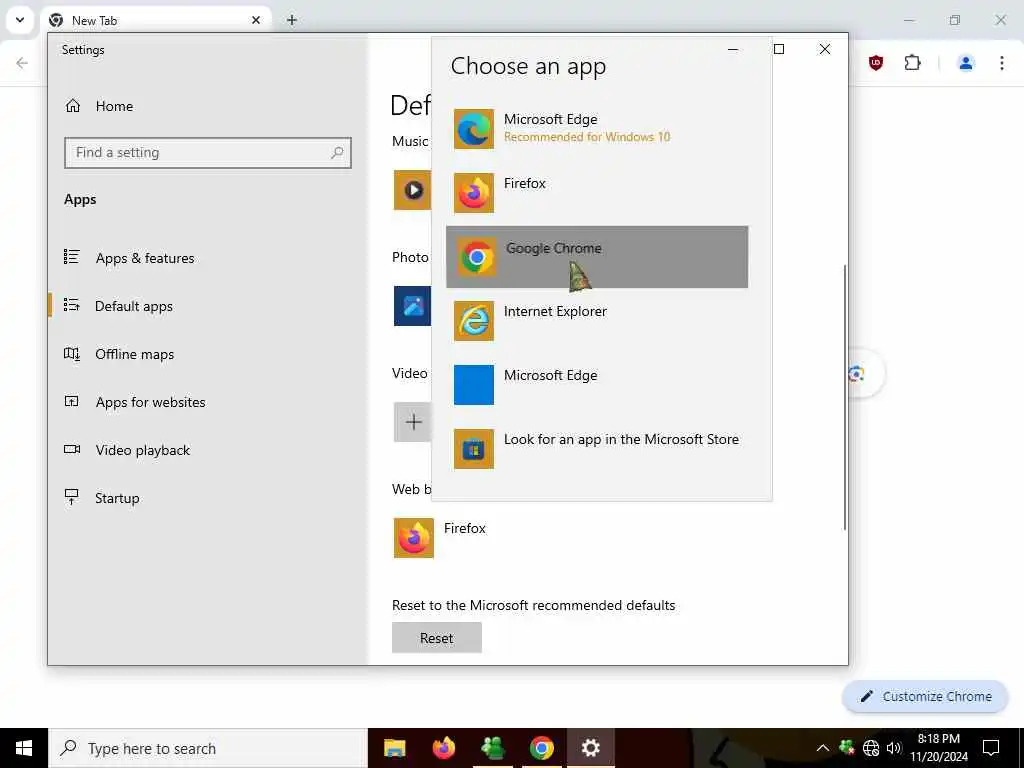Viewport: 1024px width, 768px height.
Task: Click the Chrome back arrow
Action: (22, 63)
